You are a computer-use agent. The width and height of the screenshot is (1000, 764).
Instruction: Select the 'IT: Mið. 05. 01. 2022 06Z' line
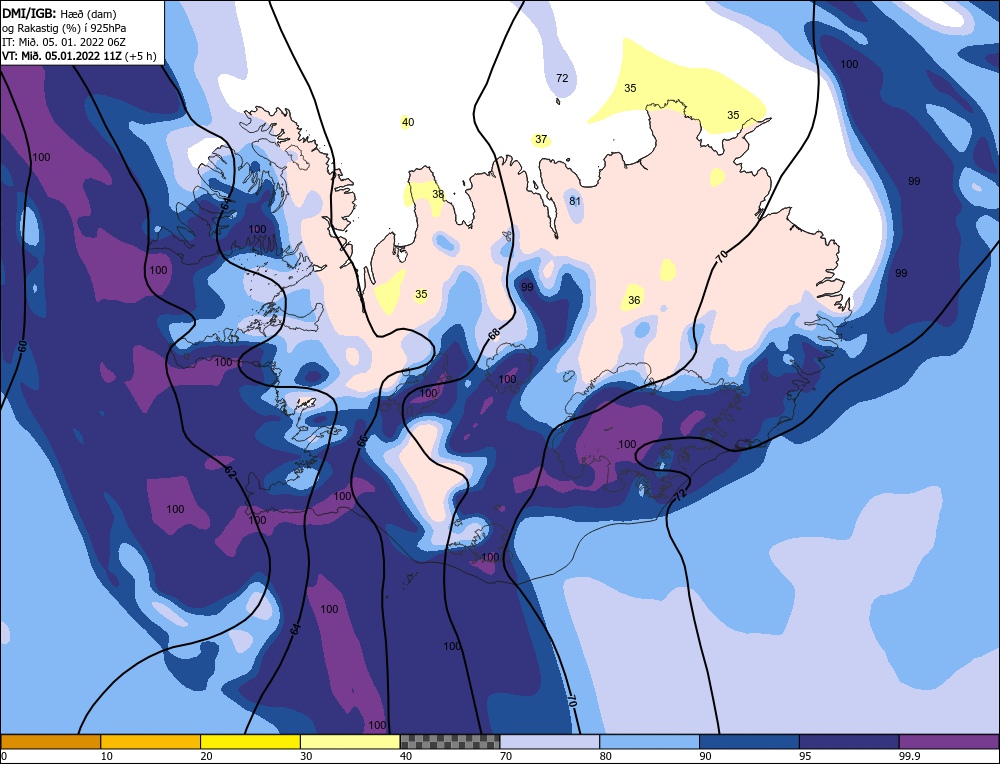tap(64, 41)
